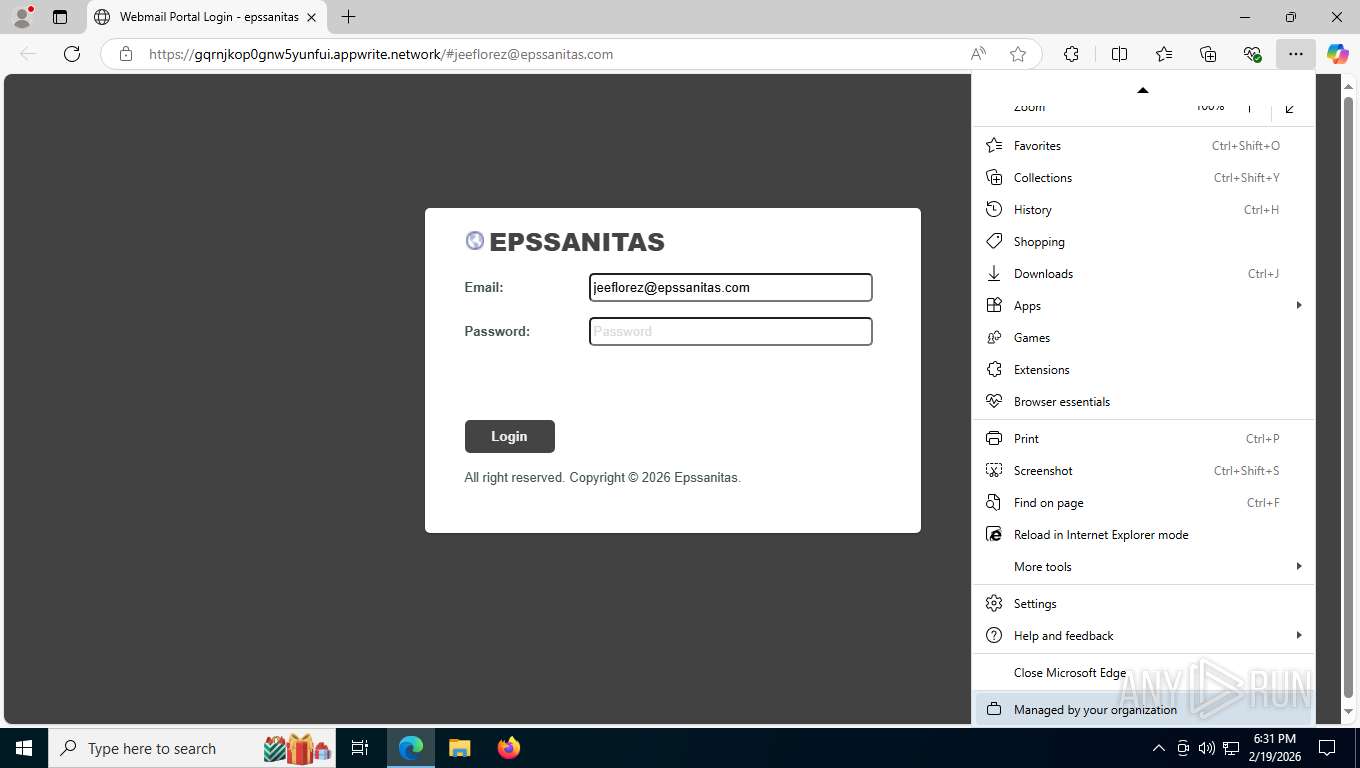Choose Shopping in the menu
The height and width of the screenshot is (768, 1360).
pos(1143,242)
